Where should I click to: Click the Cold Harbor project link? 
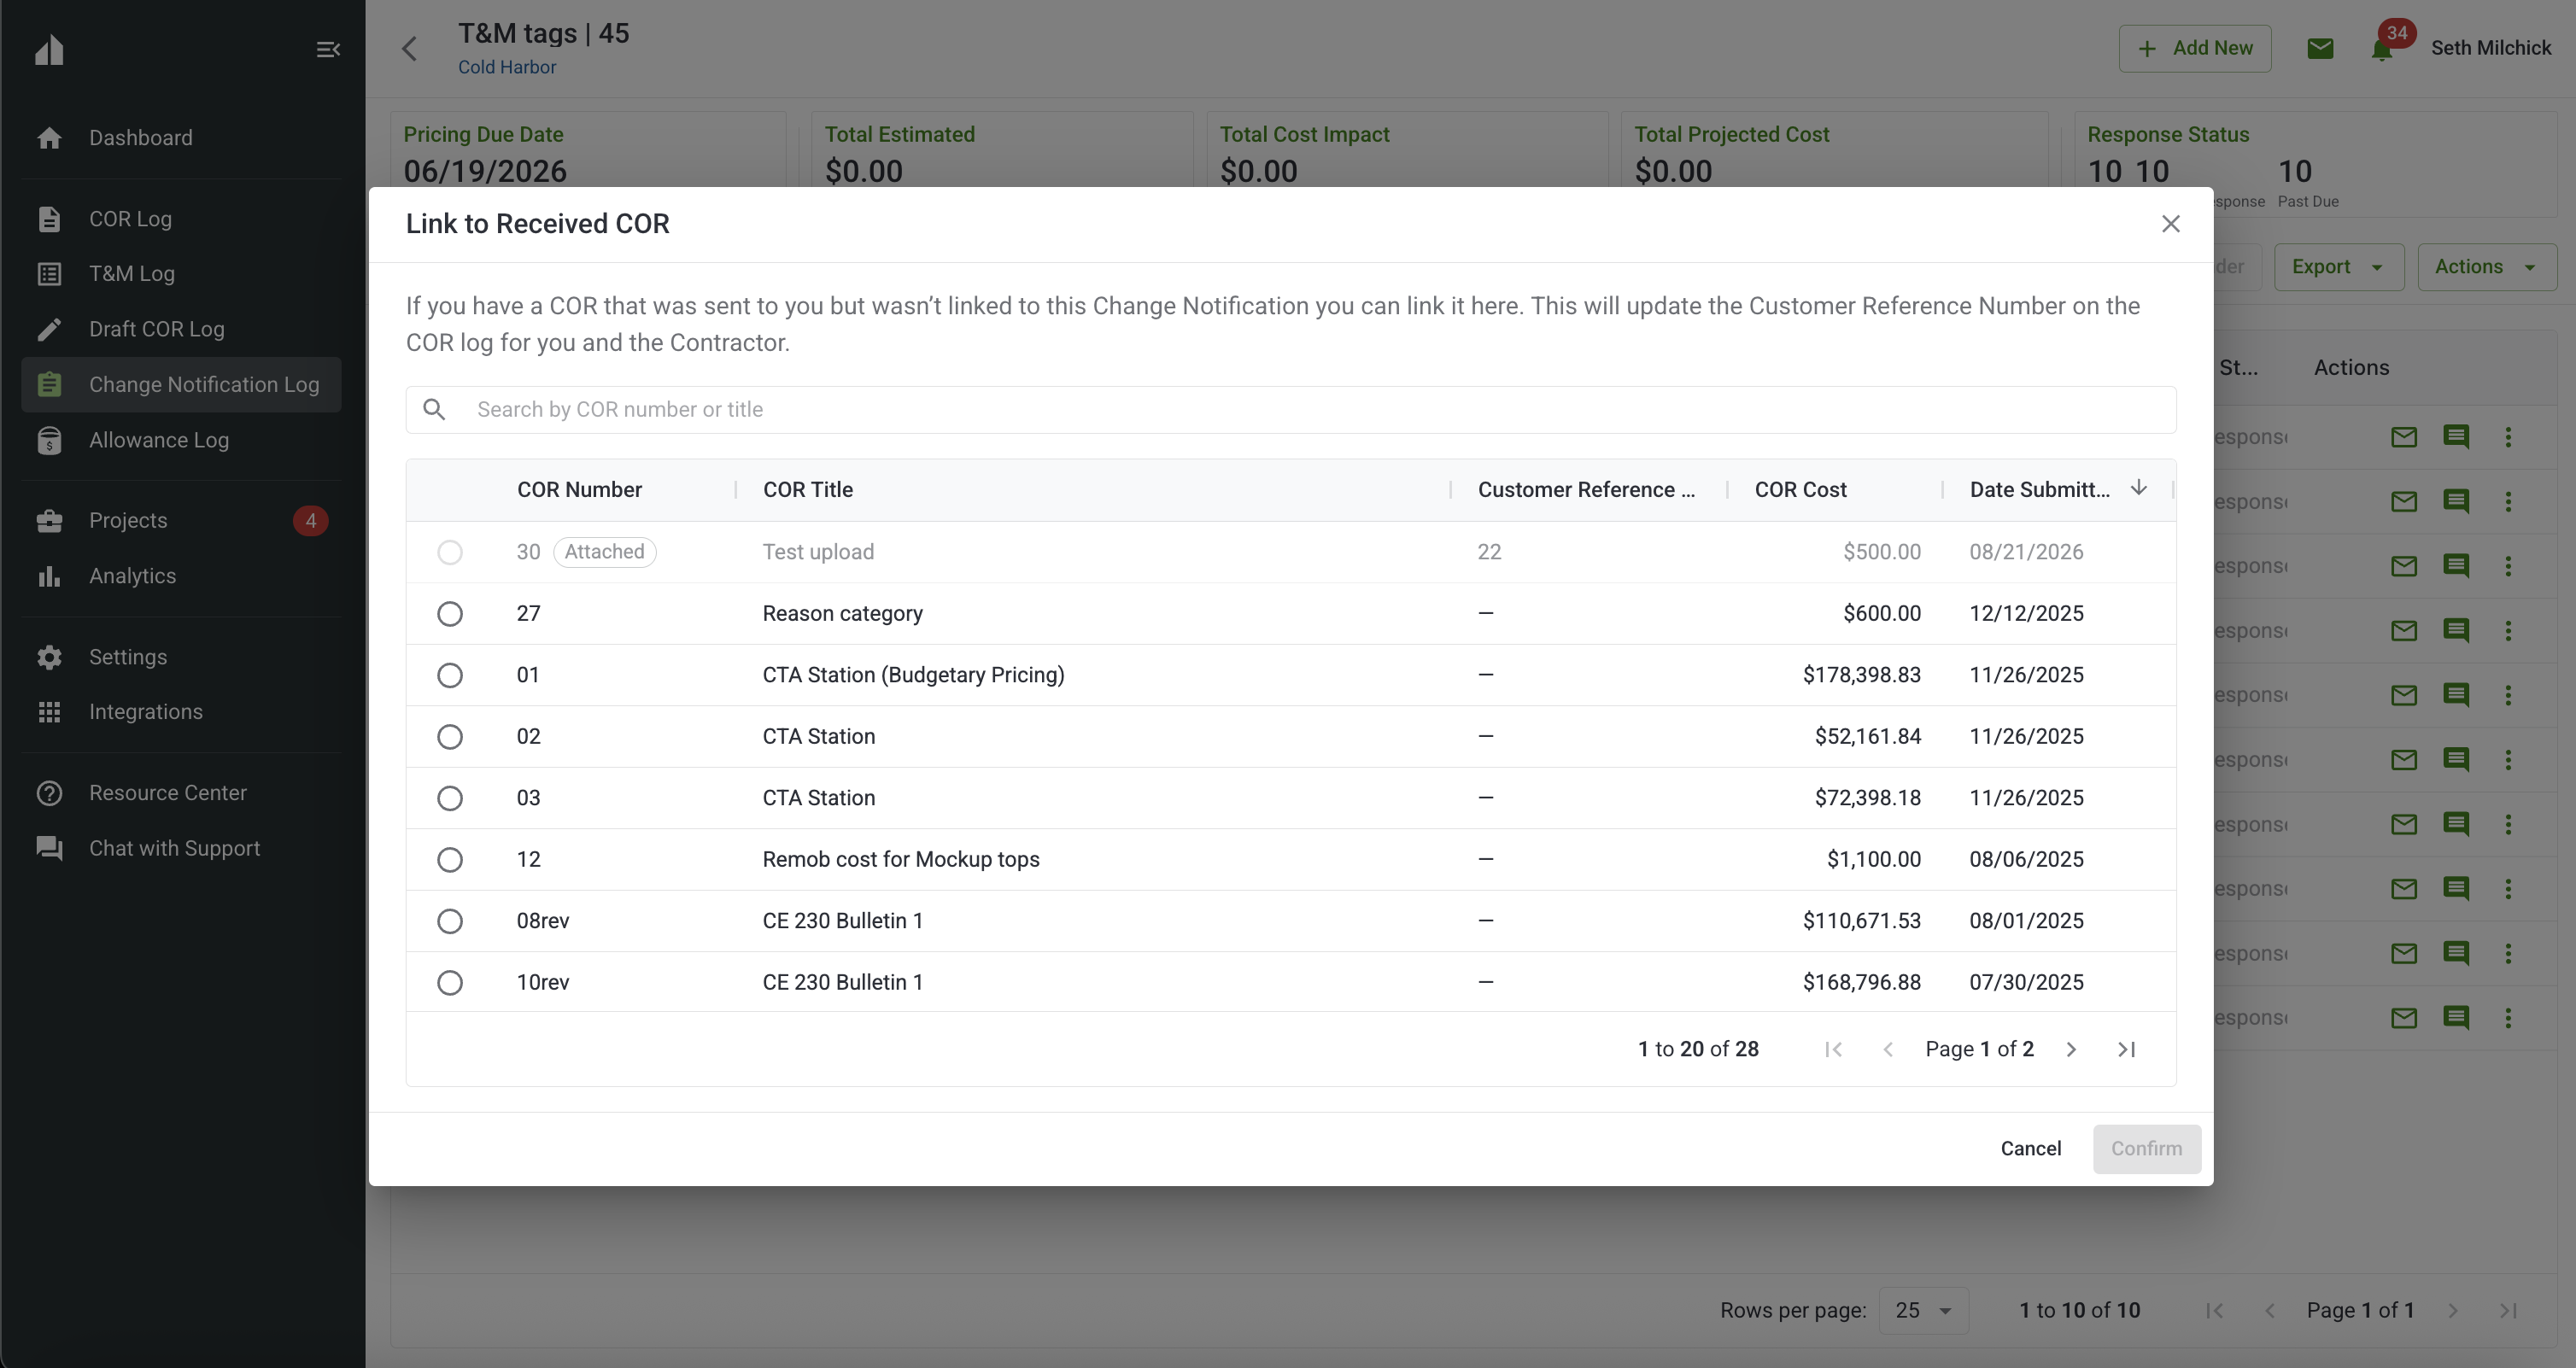[x=507, y=67]
